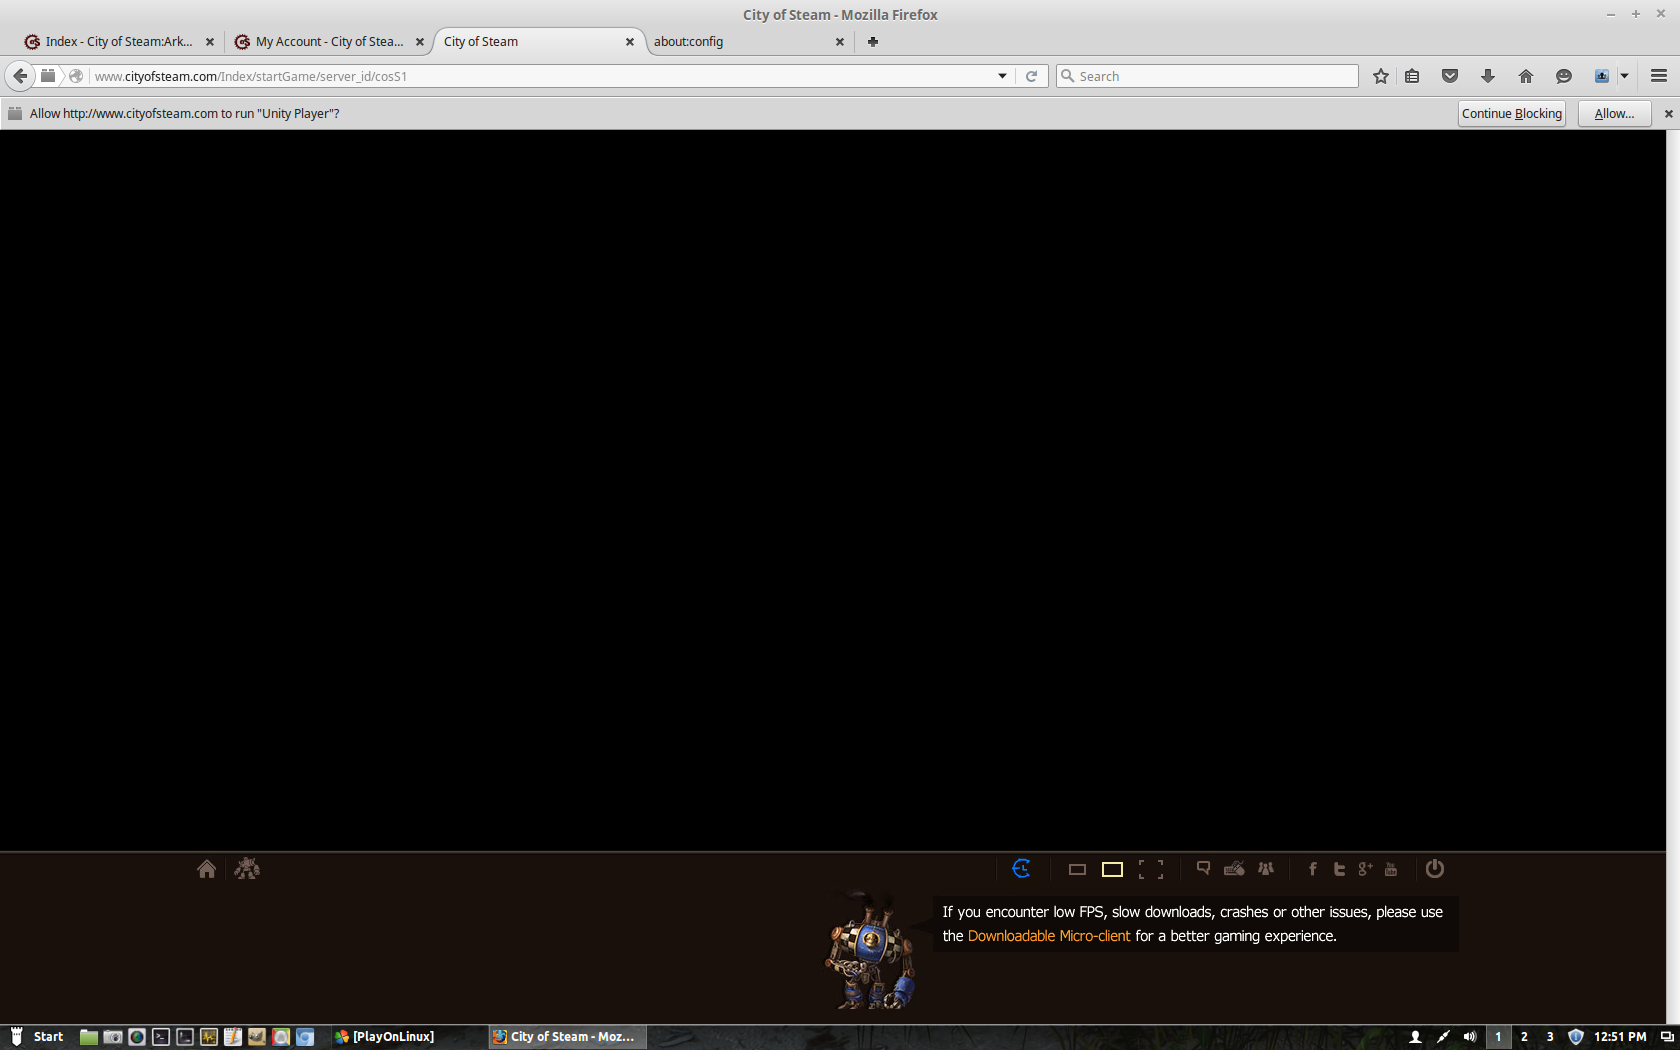The width and height of the screenshot is (1680, 1050).
Task: Switch game to fullscreen mode
Action: pos(1151,870)
